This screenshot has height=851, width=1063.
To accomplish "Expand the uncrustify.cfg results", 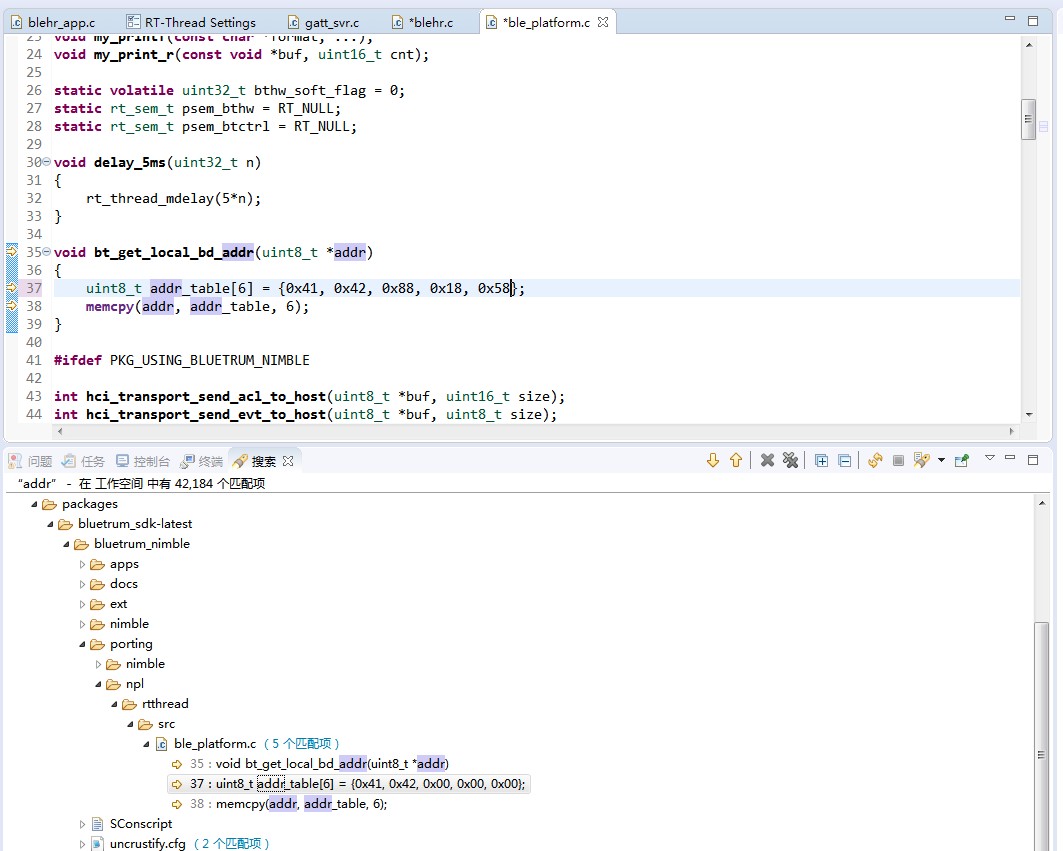I will [x=83, y=844].
